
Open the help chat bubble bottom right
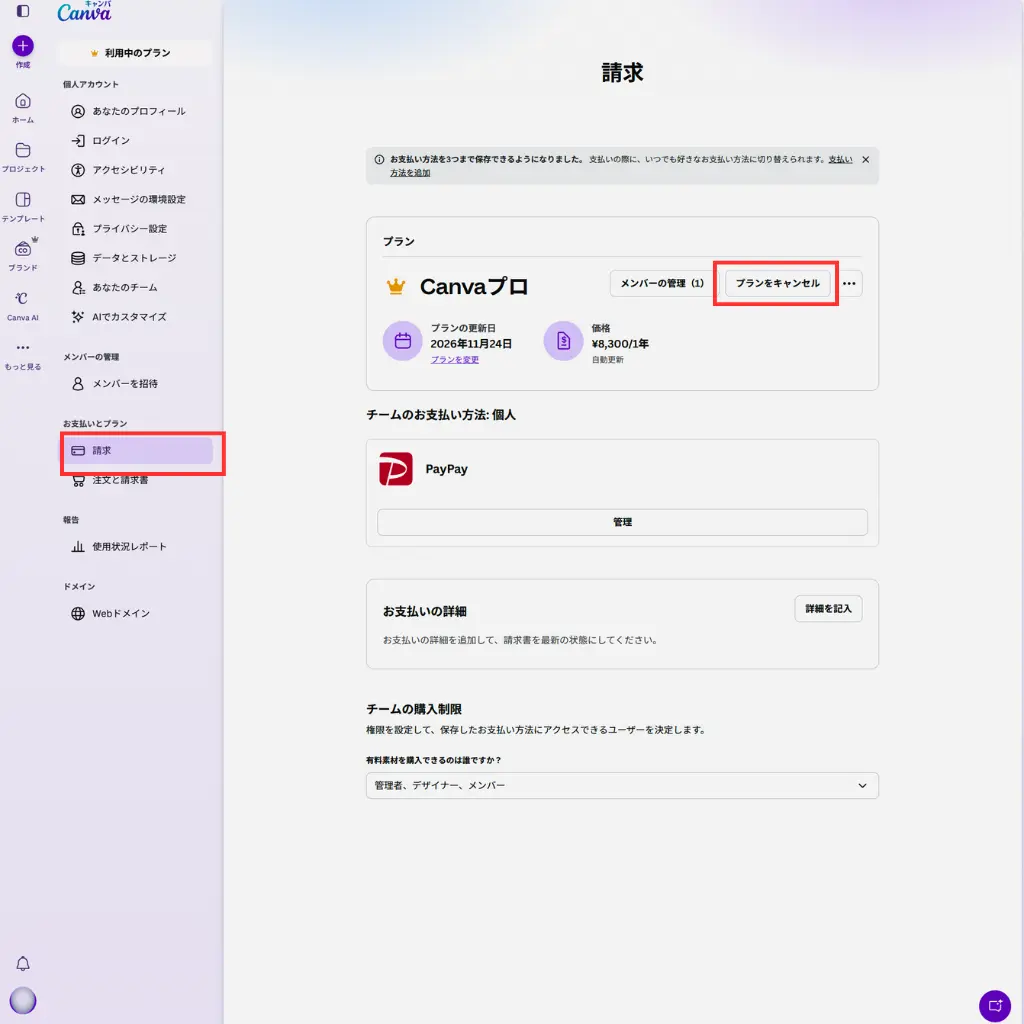pos(995,1006)
